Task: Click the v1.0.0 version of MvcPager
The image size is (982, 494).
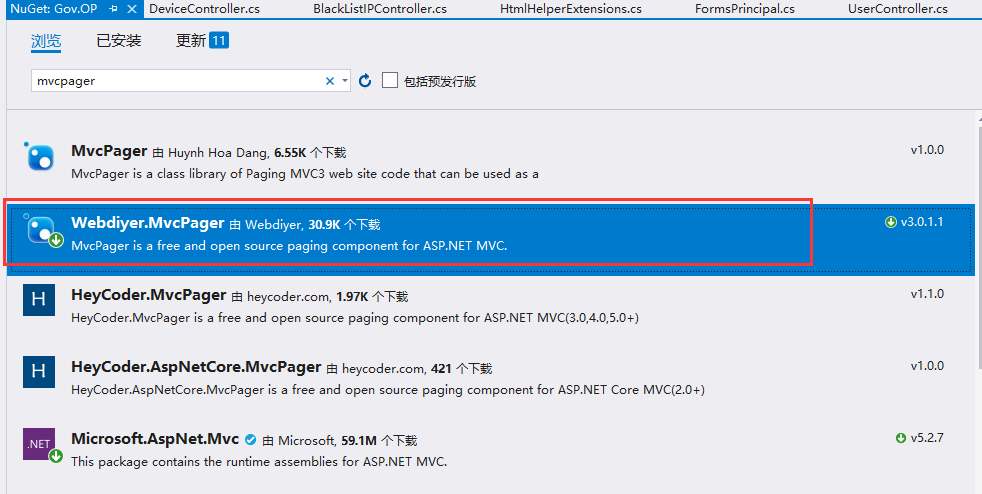Action: pyautogui.click(x=927, y=150)
